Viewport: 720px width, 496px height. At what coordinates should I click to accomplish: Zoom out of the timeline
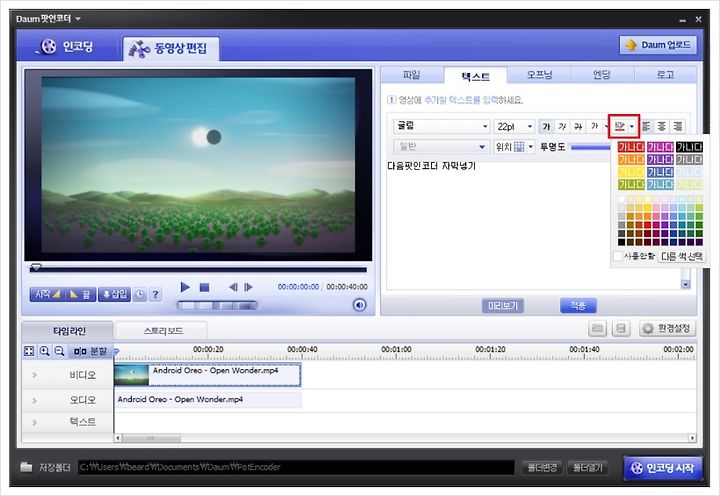59,351
